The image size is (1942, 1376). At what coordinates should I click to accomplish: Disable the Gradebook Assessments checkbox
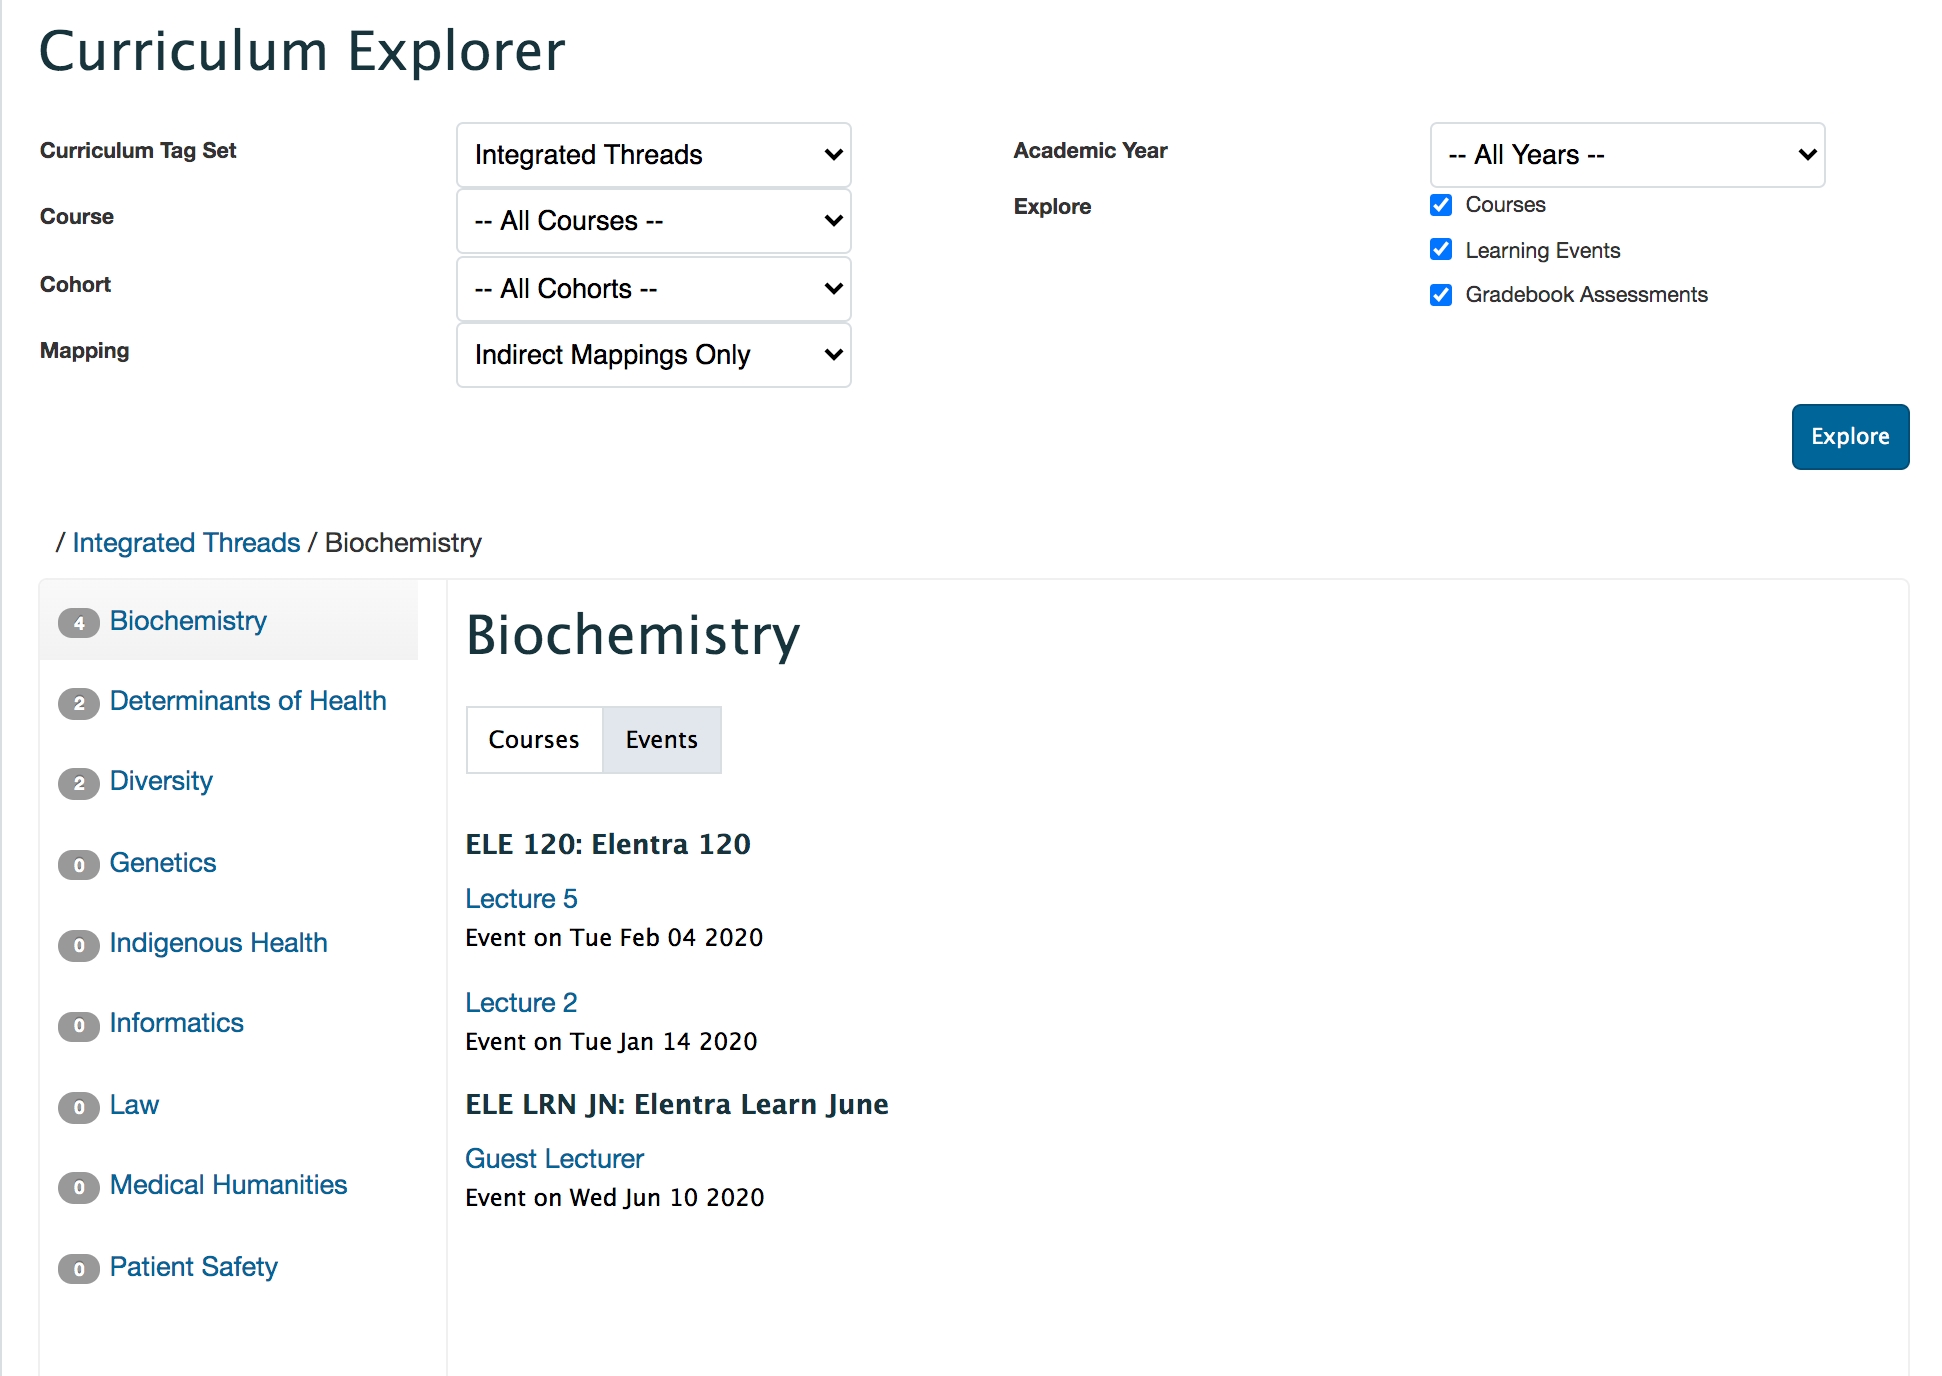point(1441,295)
